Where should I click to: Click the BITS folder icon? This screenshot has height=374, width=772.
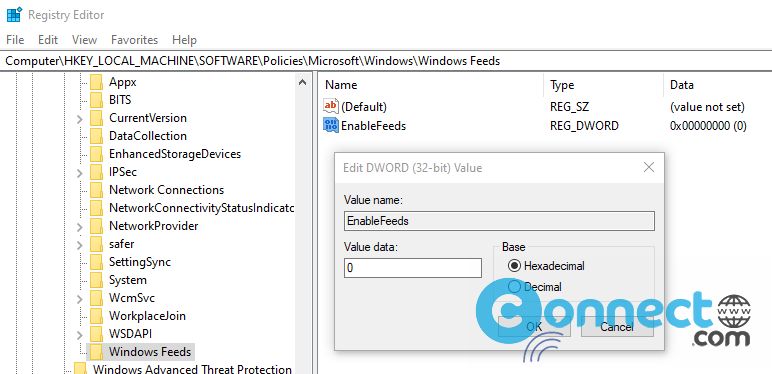(96, 100)
